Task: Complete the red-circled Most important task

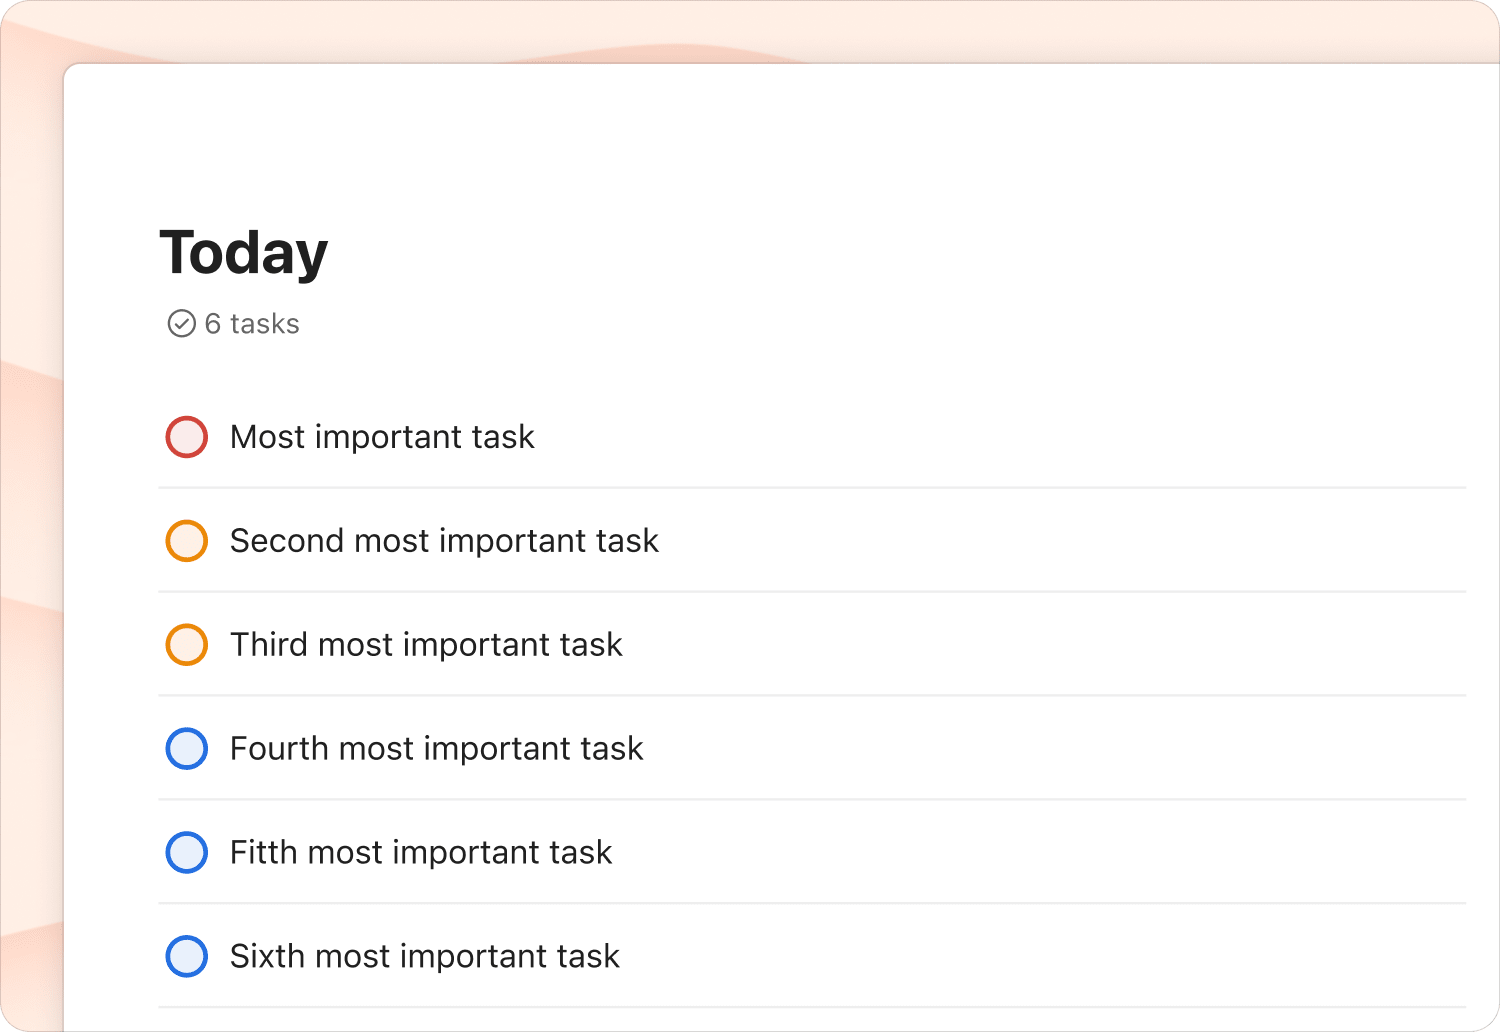Action: coord(187,437)
